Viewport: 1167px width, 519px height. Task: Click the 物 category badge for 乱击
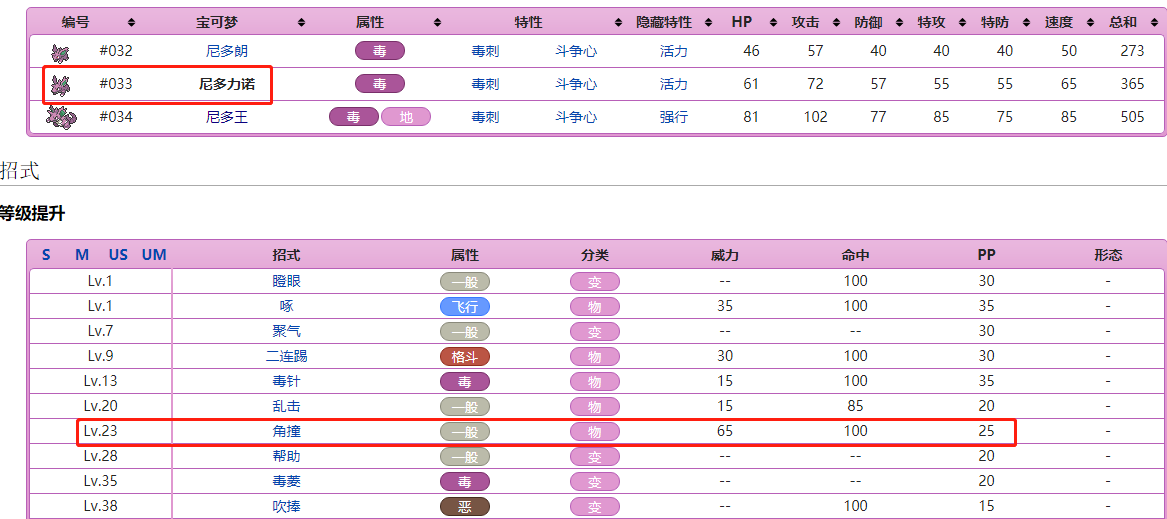coord(595,407)
